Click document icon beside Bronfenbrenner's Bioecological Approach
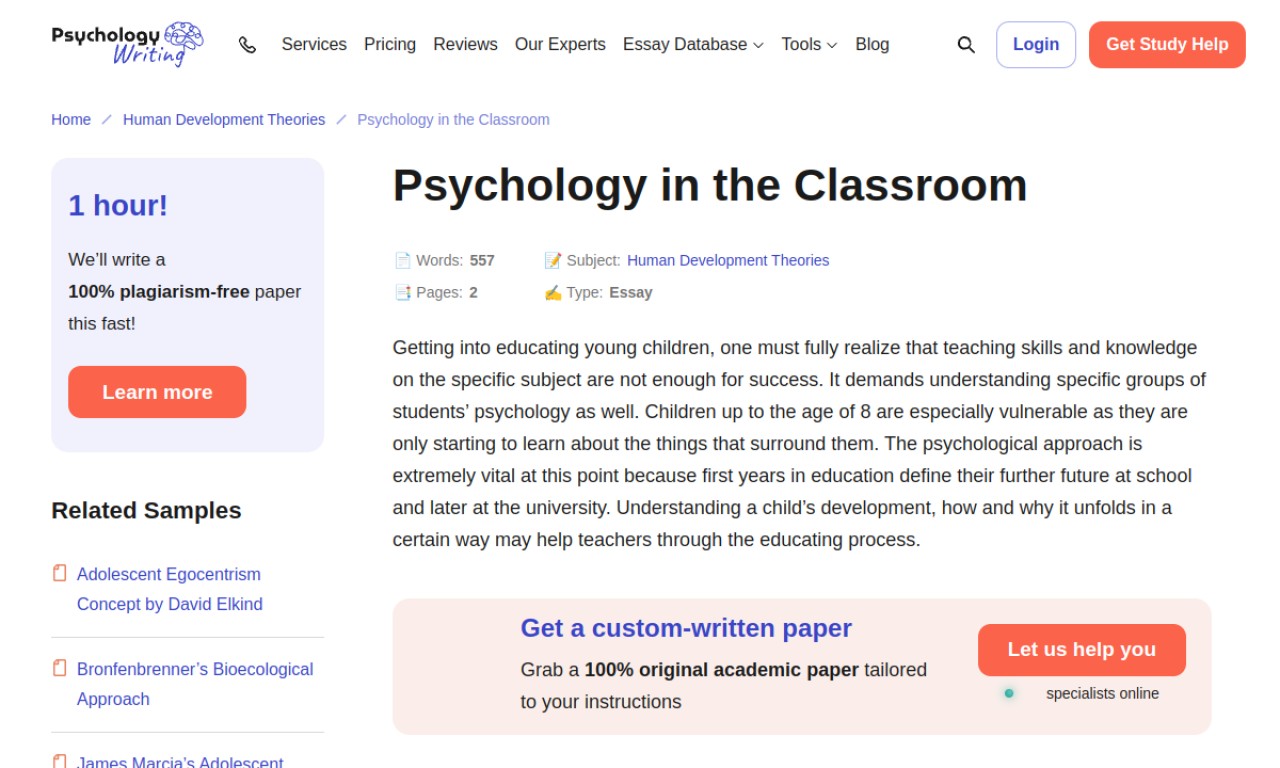This screenshot has width=1280, height=768. 60,668
